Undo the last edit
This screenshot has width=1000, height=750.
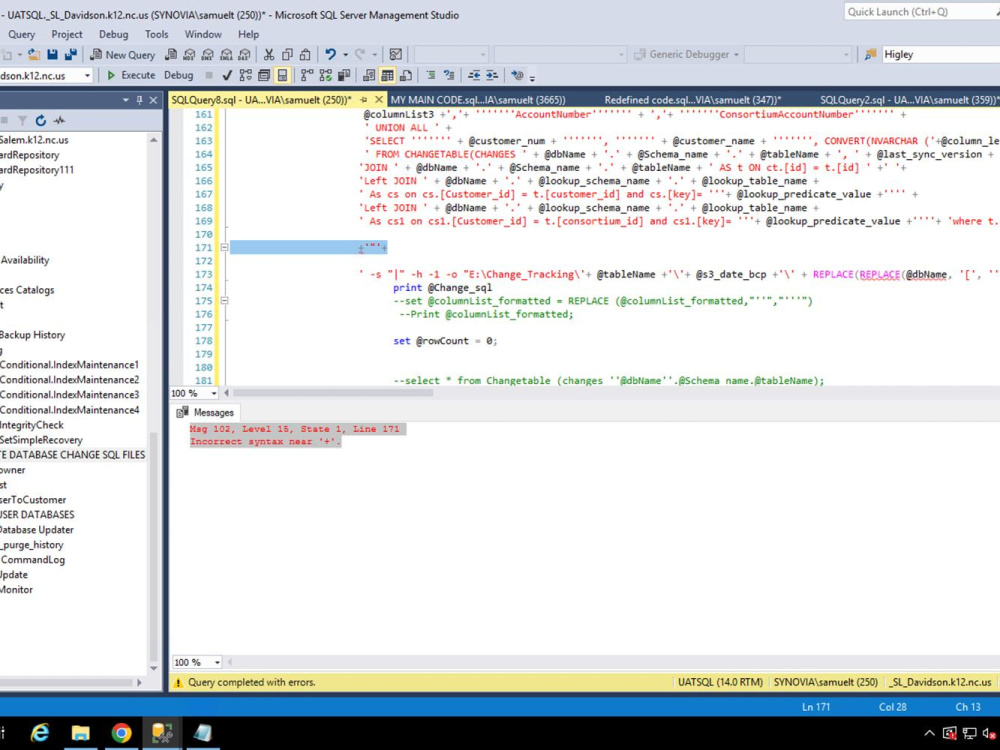[x=330, y=55]
